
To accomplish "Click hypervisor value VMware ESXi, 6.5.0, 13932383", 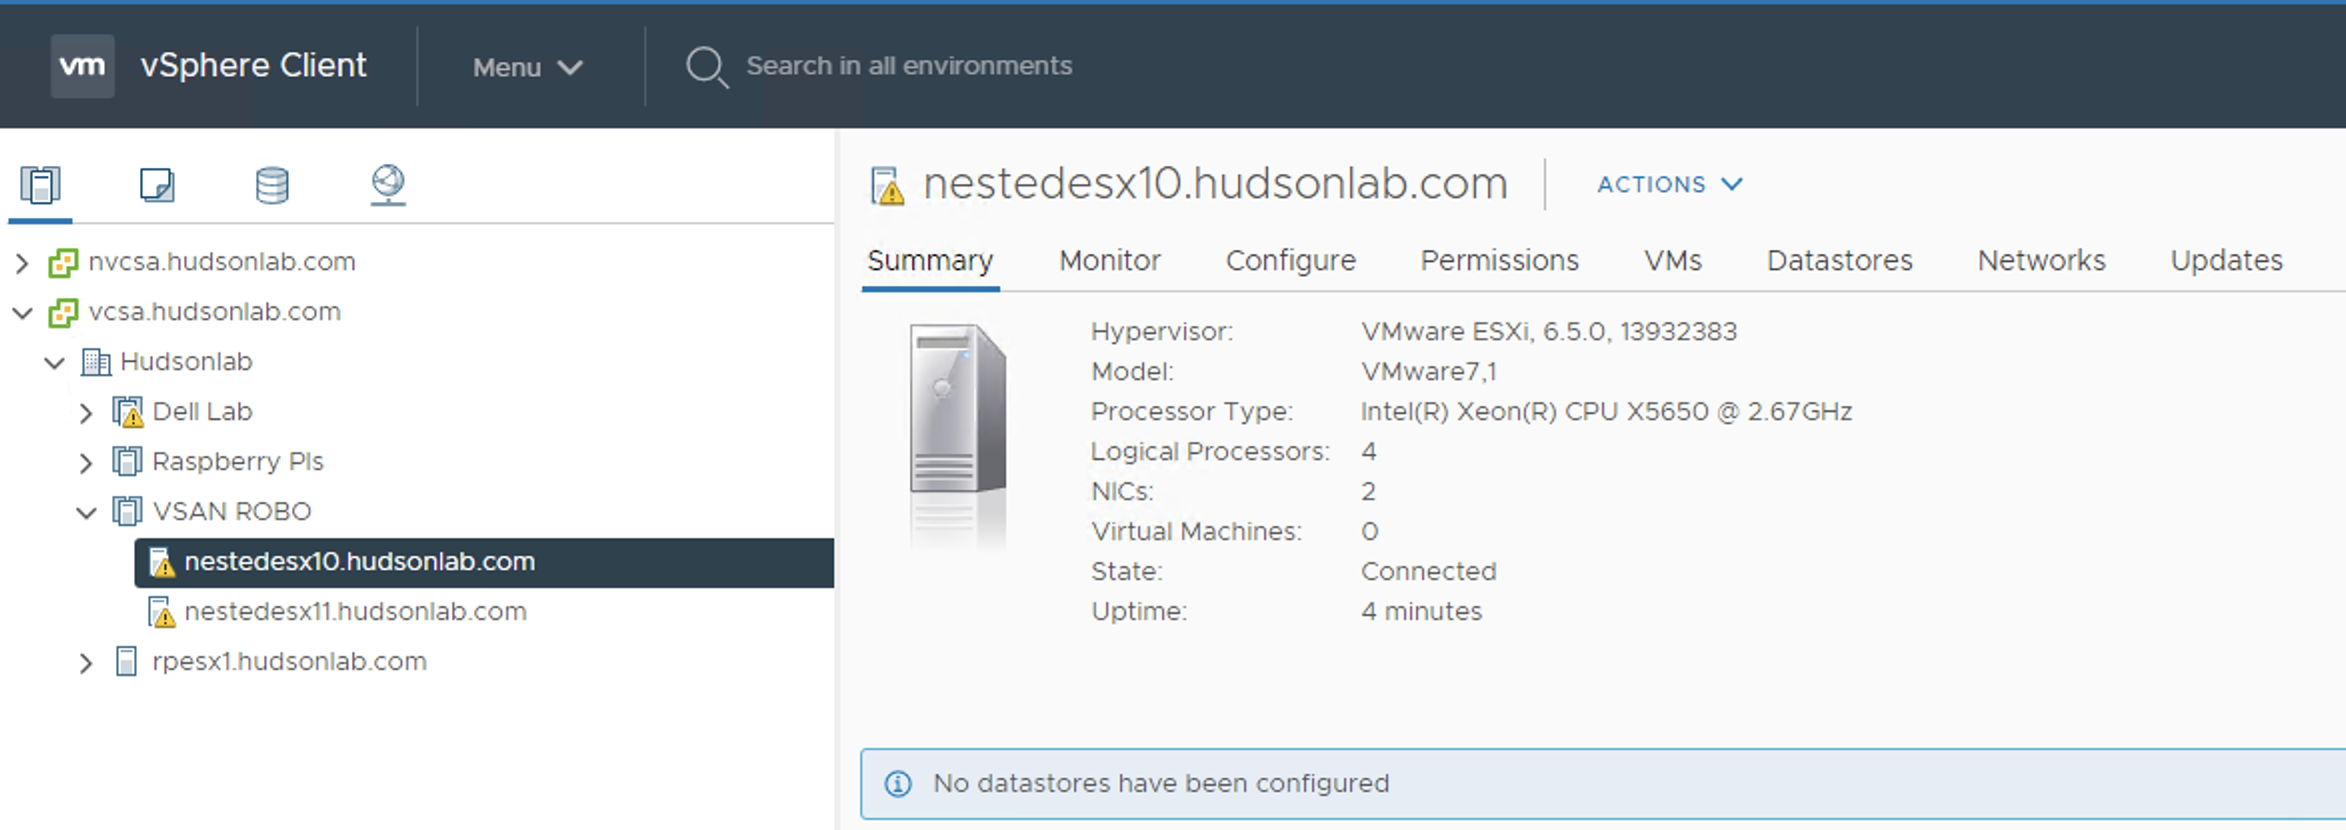I will [x=1549, y=332].
